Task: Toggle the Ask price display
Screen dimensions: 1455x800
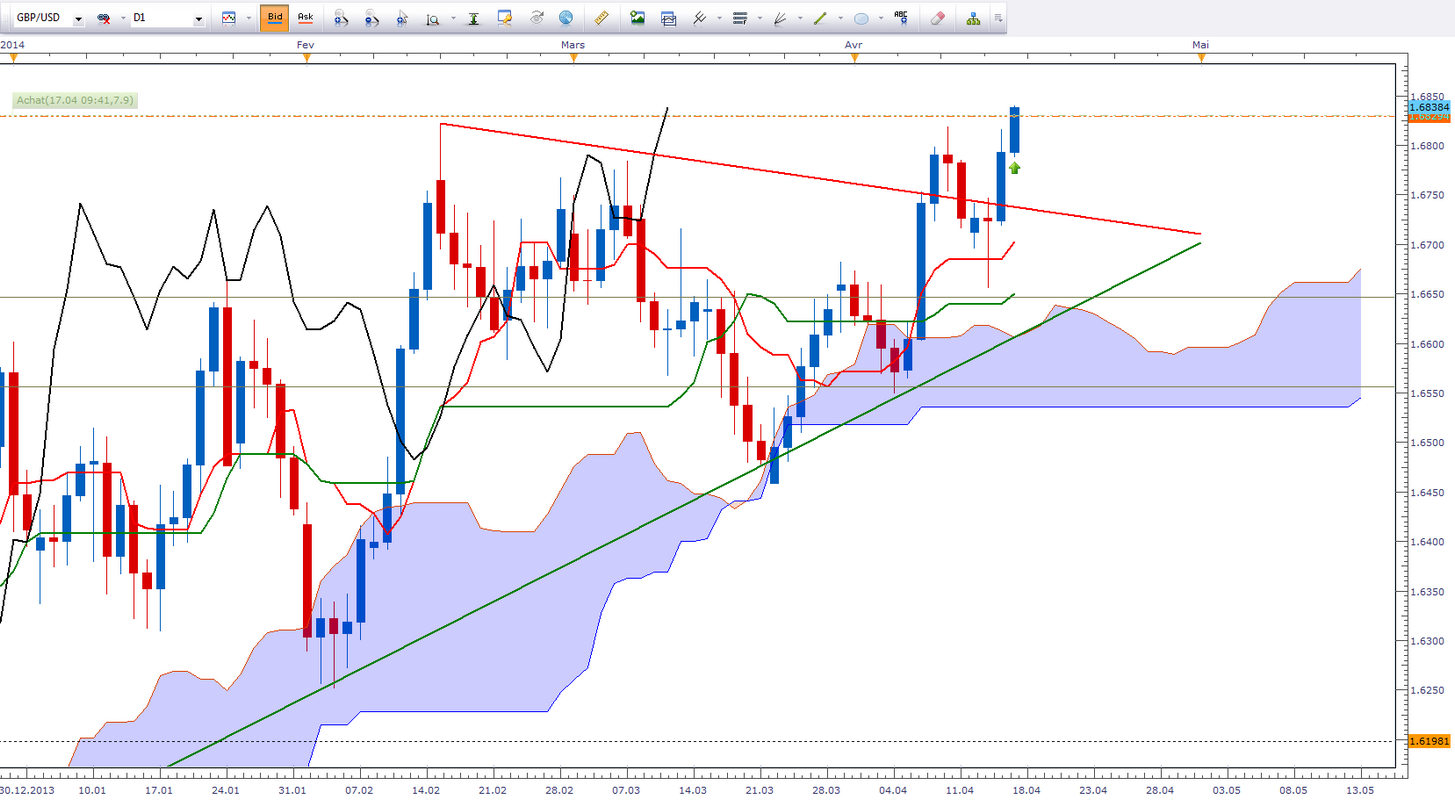Action: [x=305, y=18]
